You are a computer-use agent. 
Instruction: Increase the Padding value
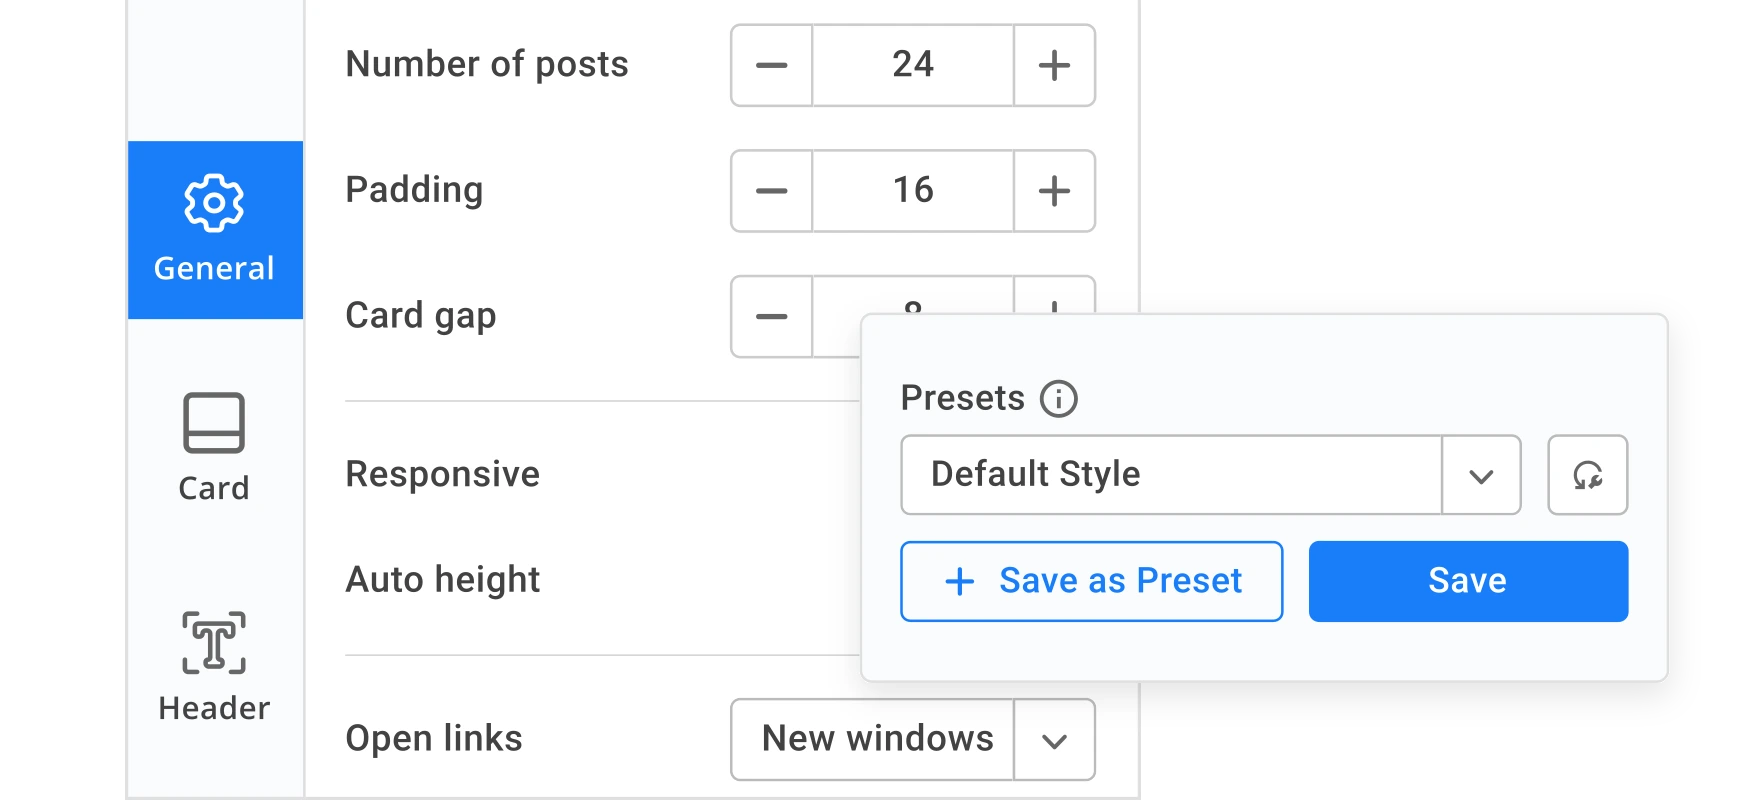(1054, 191)
